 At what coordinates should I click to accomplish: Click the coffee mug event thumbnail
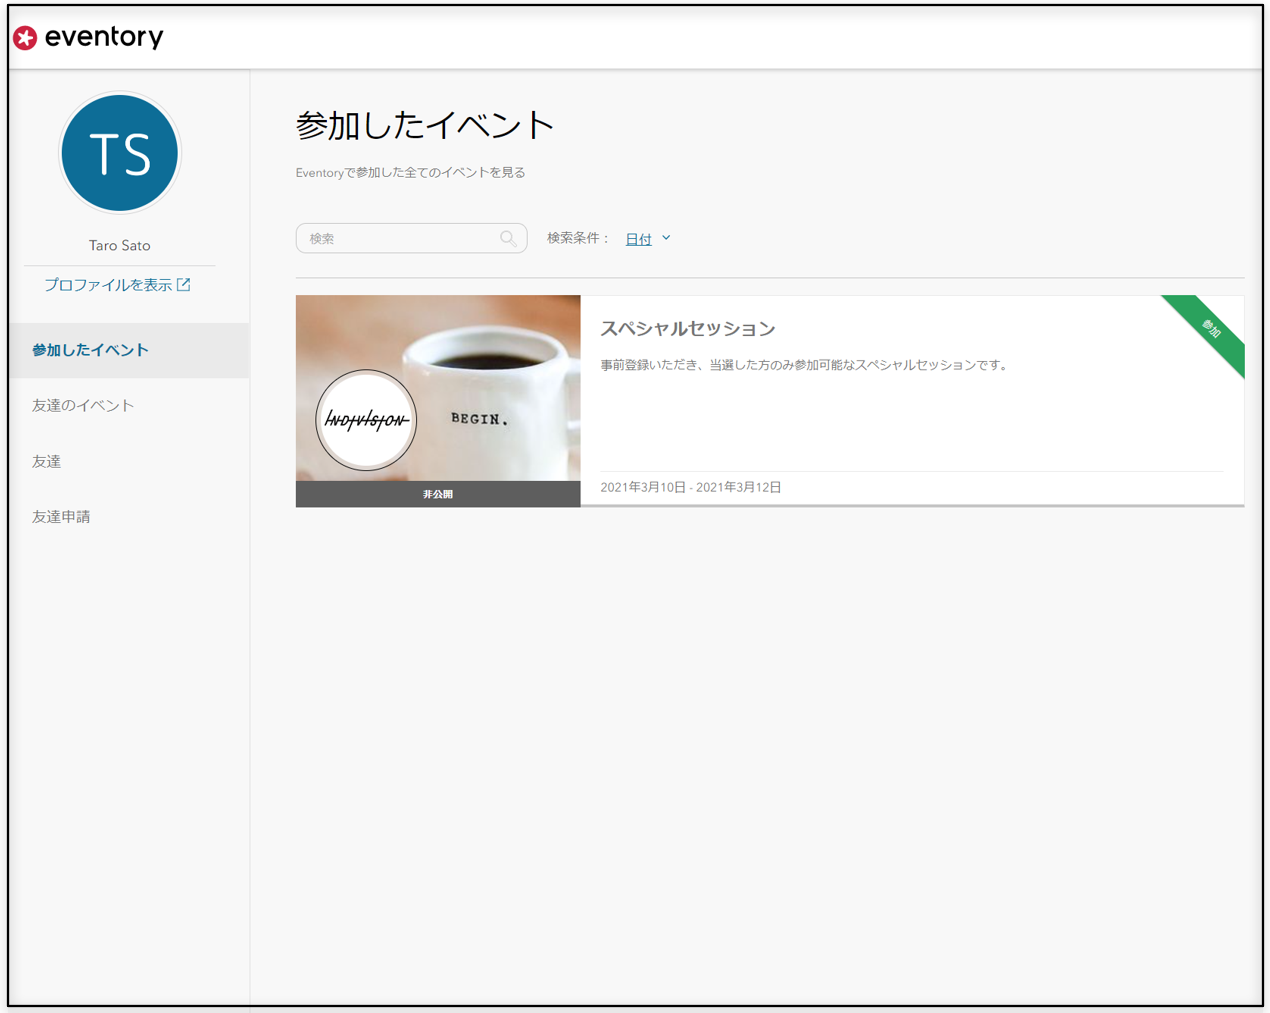tap(438, 388)
